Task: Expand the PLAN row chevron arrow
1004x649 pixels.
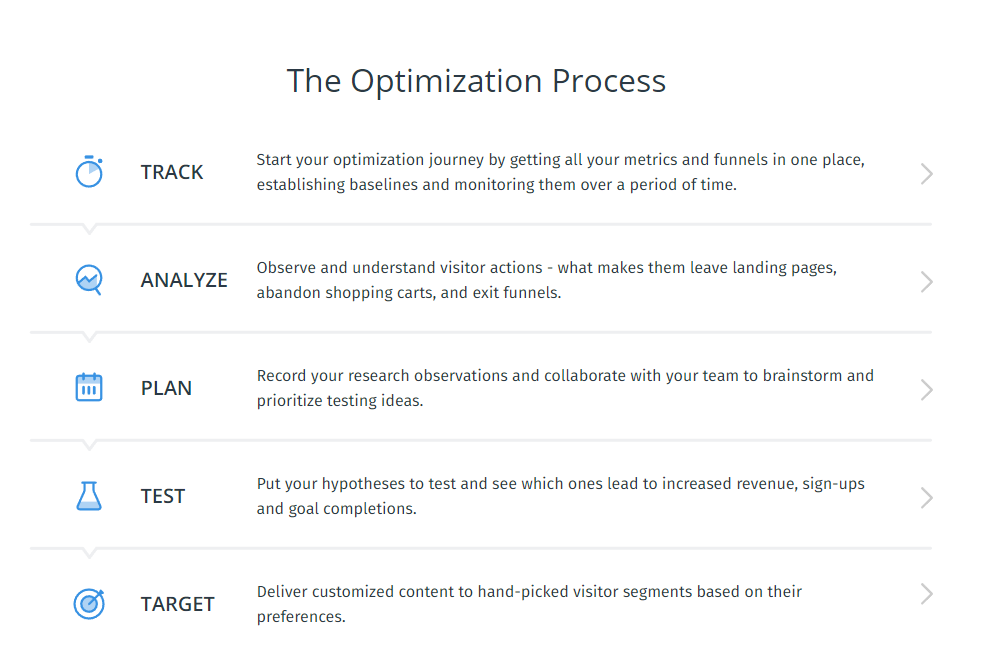Action: tap(927, 390)
